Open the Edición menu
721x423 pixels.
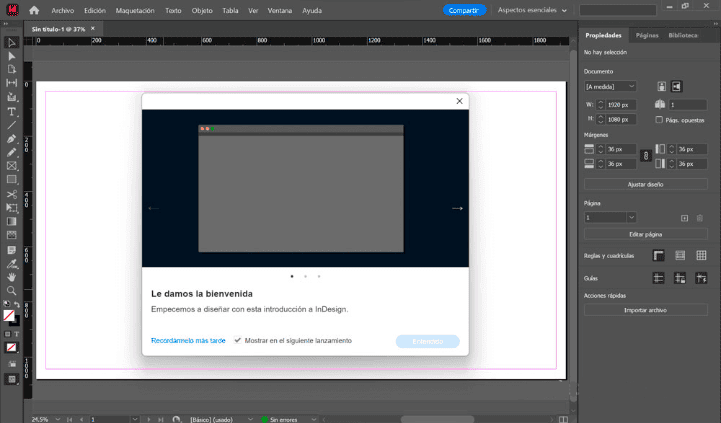pyautogui.click(x=95, y=10)
